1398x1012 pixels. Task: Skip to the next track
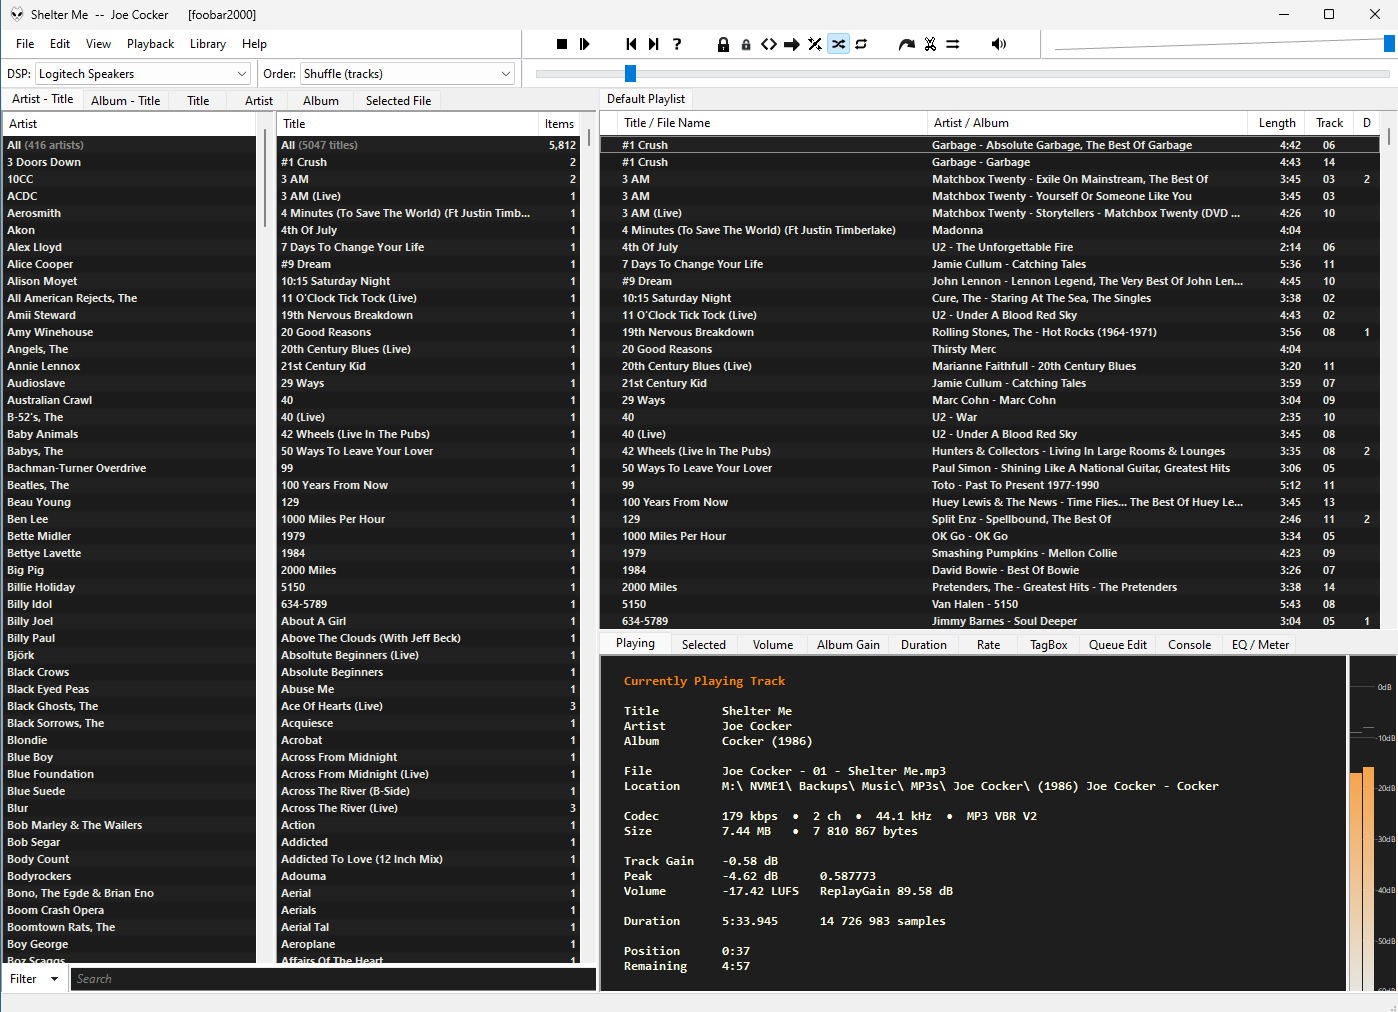(x=654, y=44)
